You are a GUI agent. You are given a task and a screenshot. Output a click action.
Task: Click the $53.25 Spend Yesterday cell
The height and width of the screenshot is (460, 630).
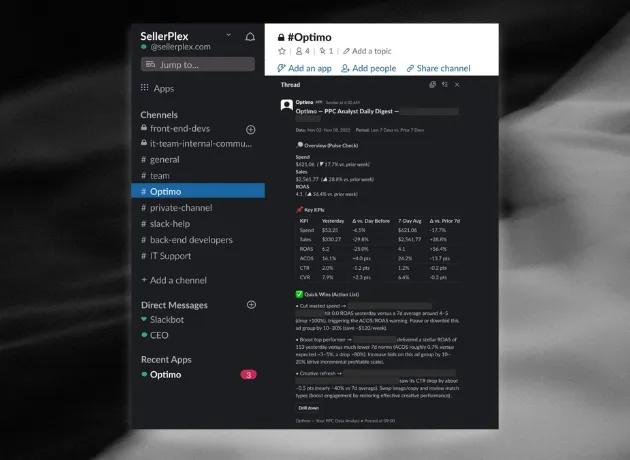point(330,230)
